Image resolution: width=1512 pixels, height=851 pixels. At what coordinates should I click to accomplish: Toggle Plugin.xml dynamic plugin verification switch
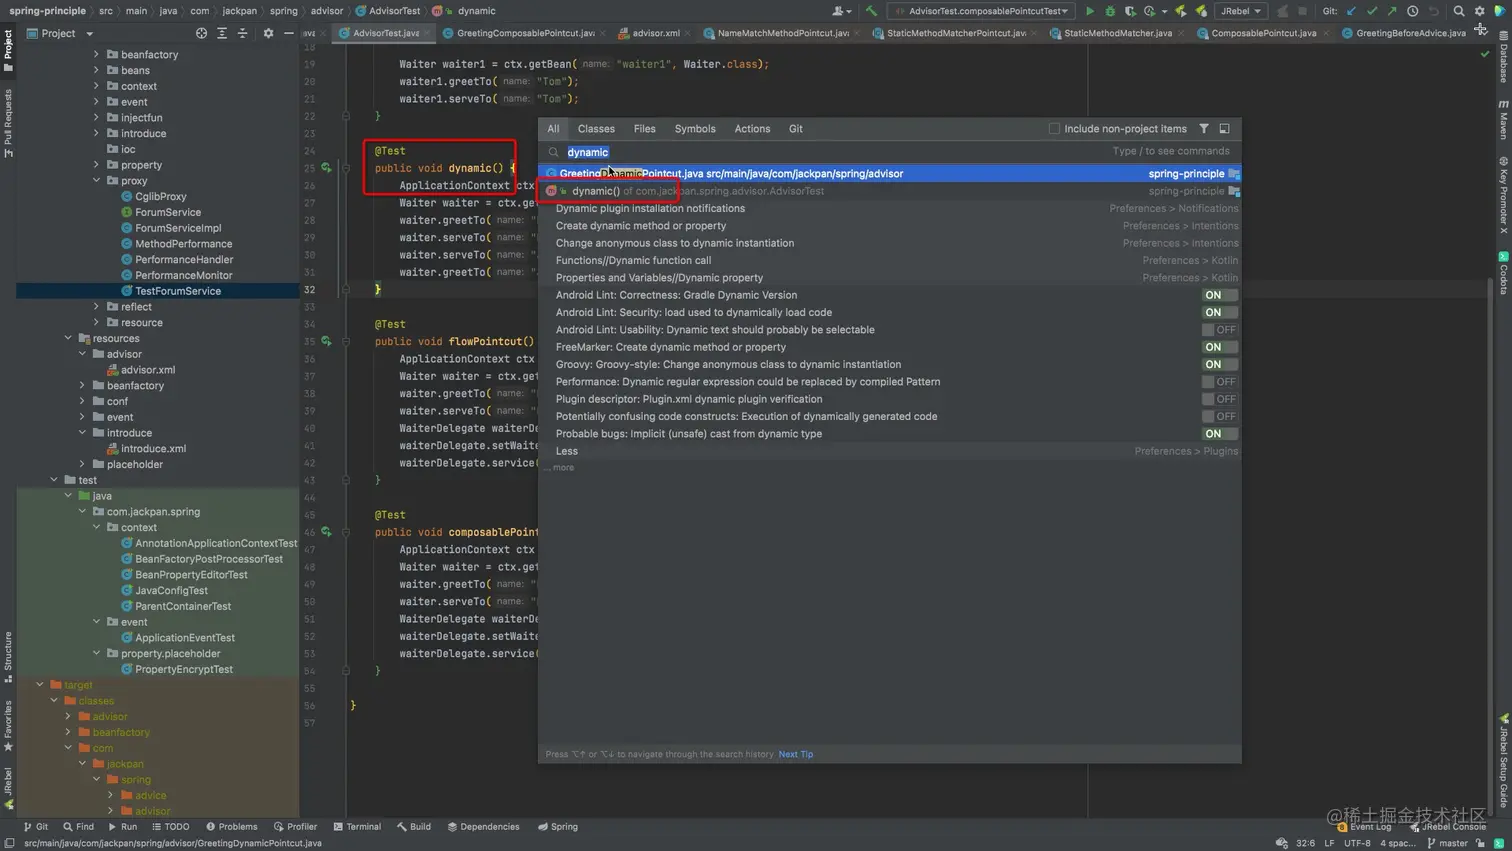pyautogui.click(x=1219, y=399)
